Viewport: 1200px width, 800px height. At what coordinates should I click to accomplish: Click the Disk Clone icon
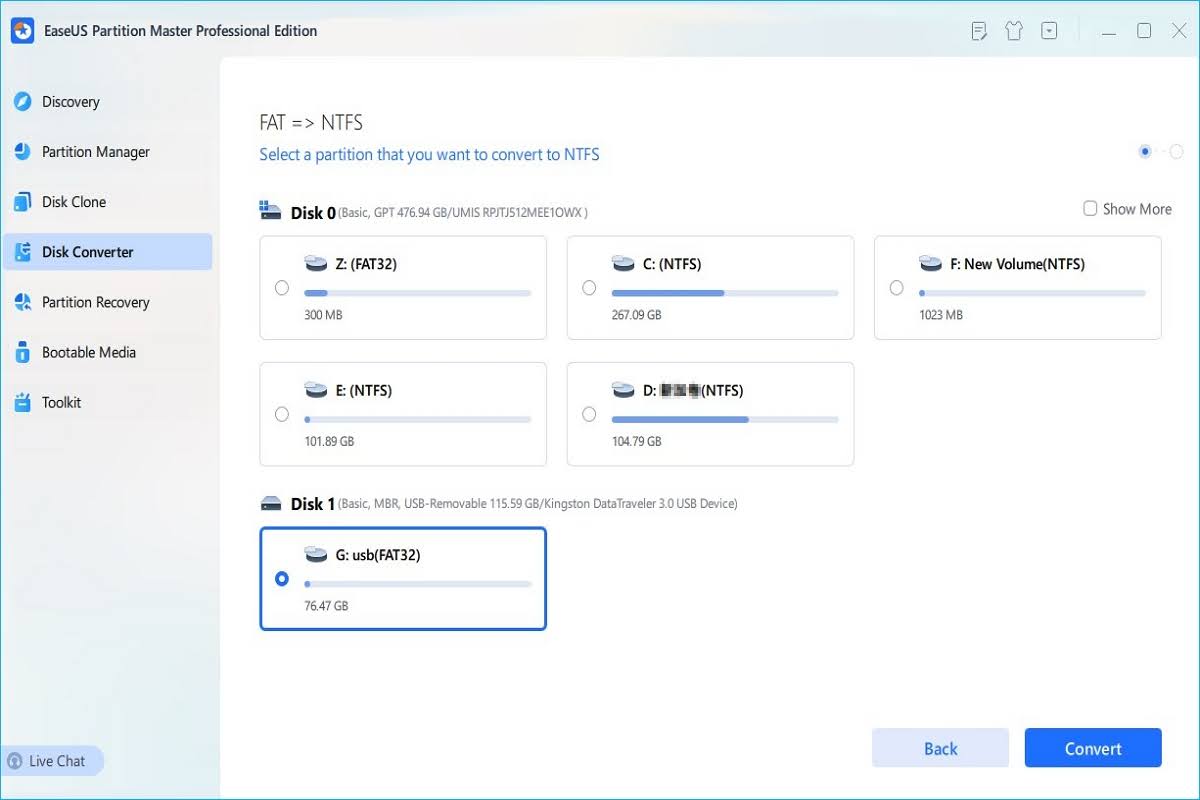(23, 202)
